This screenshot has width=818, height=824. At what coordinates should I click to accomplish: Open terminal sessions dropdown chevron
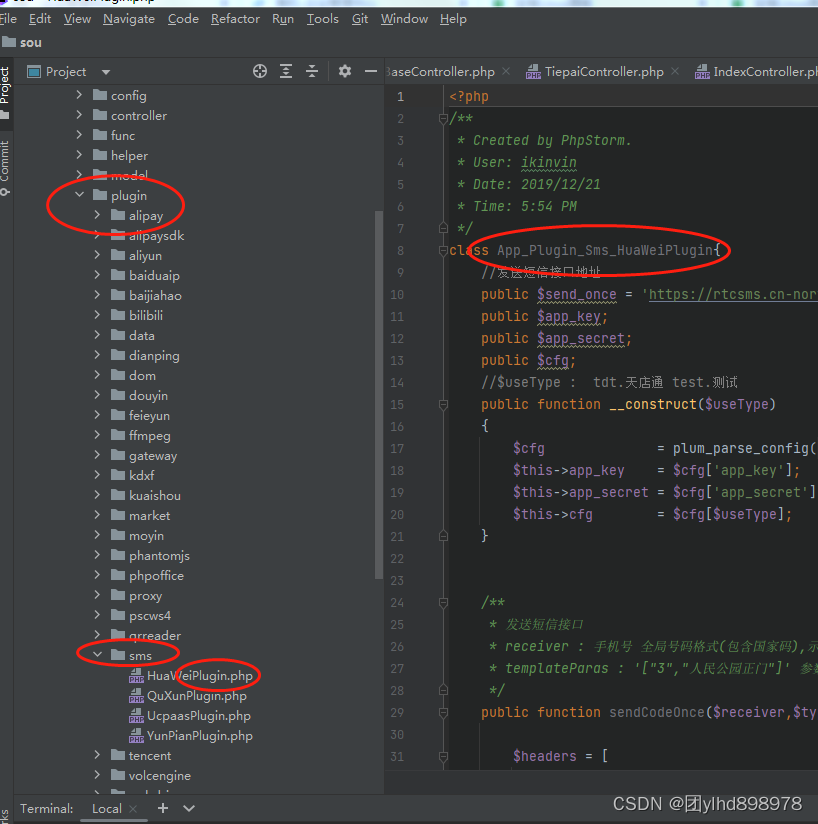point(189,808)
